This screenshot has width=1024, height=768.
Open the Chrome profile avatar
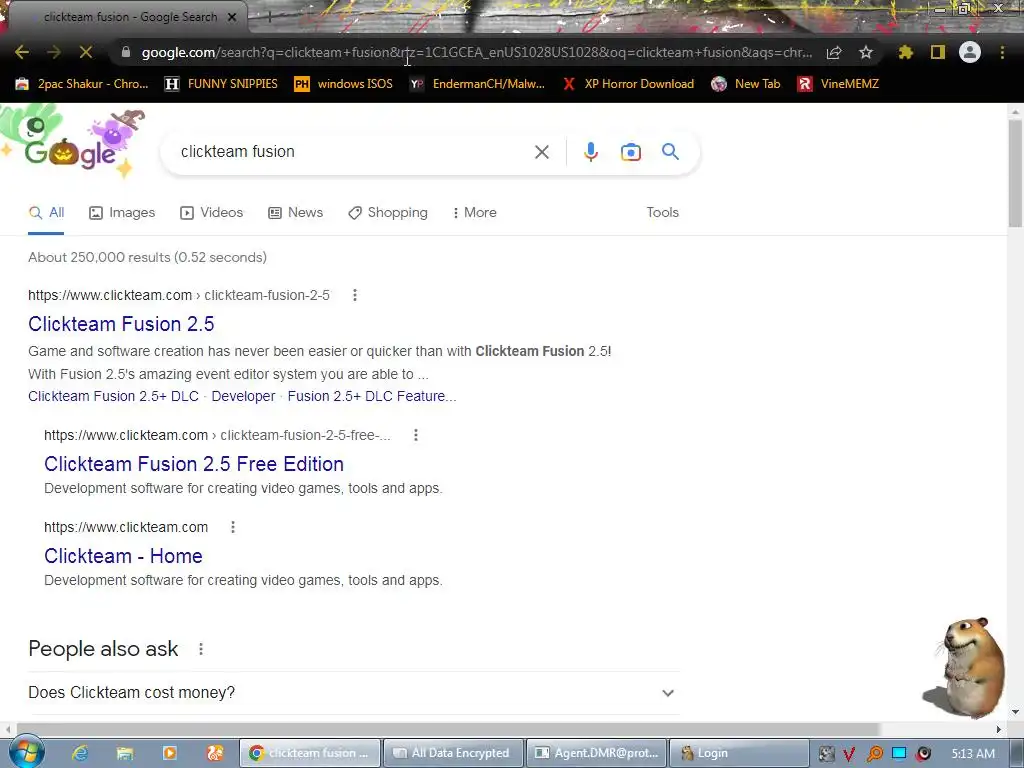click(970, 52)
